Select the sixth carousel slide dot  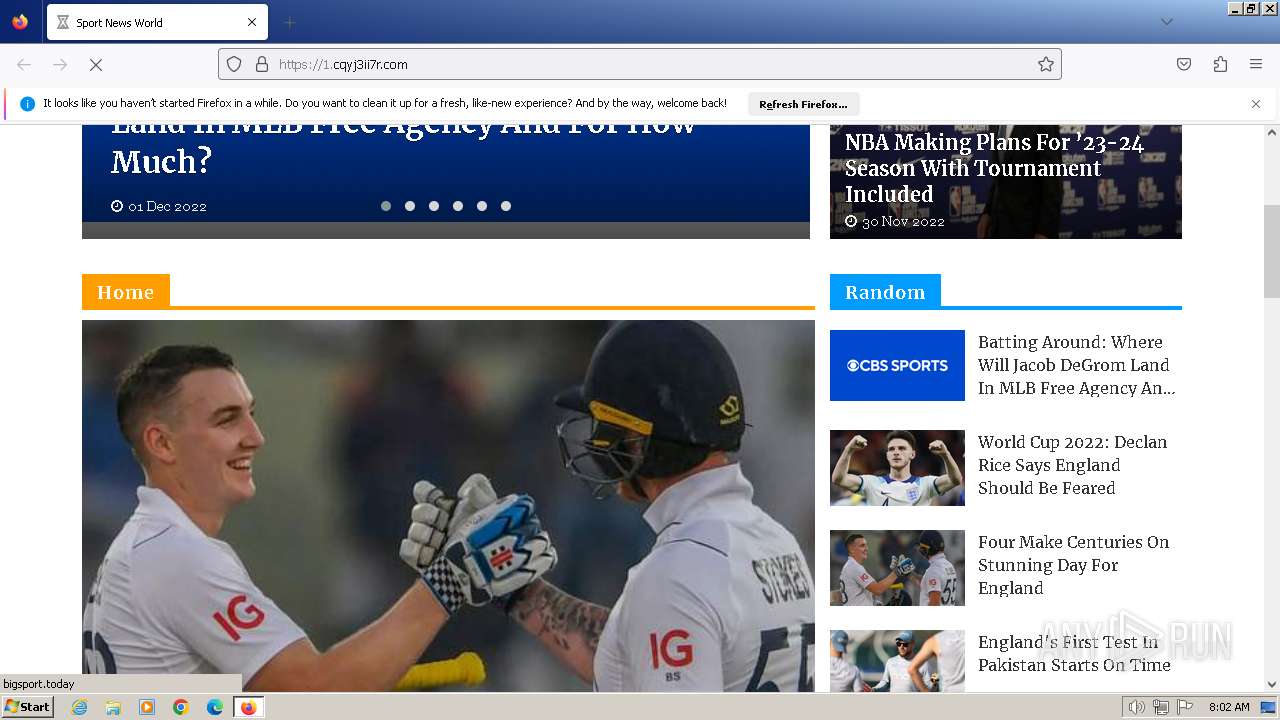point(506,206)
